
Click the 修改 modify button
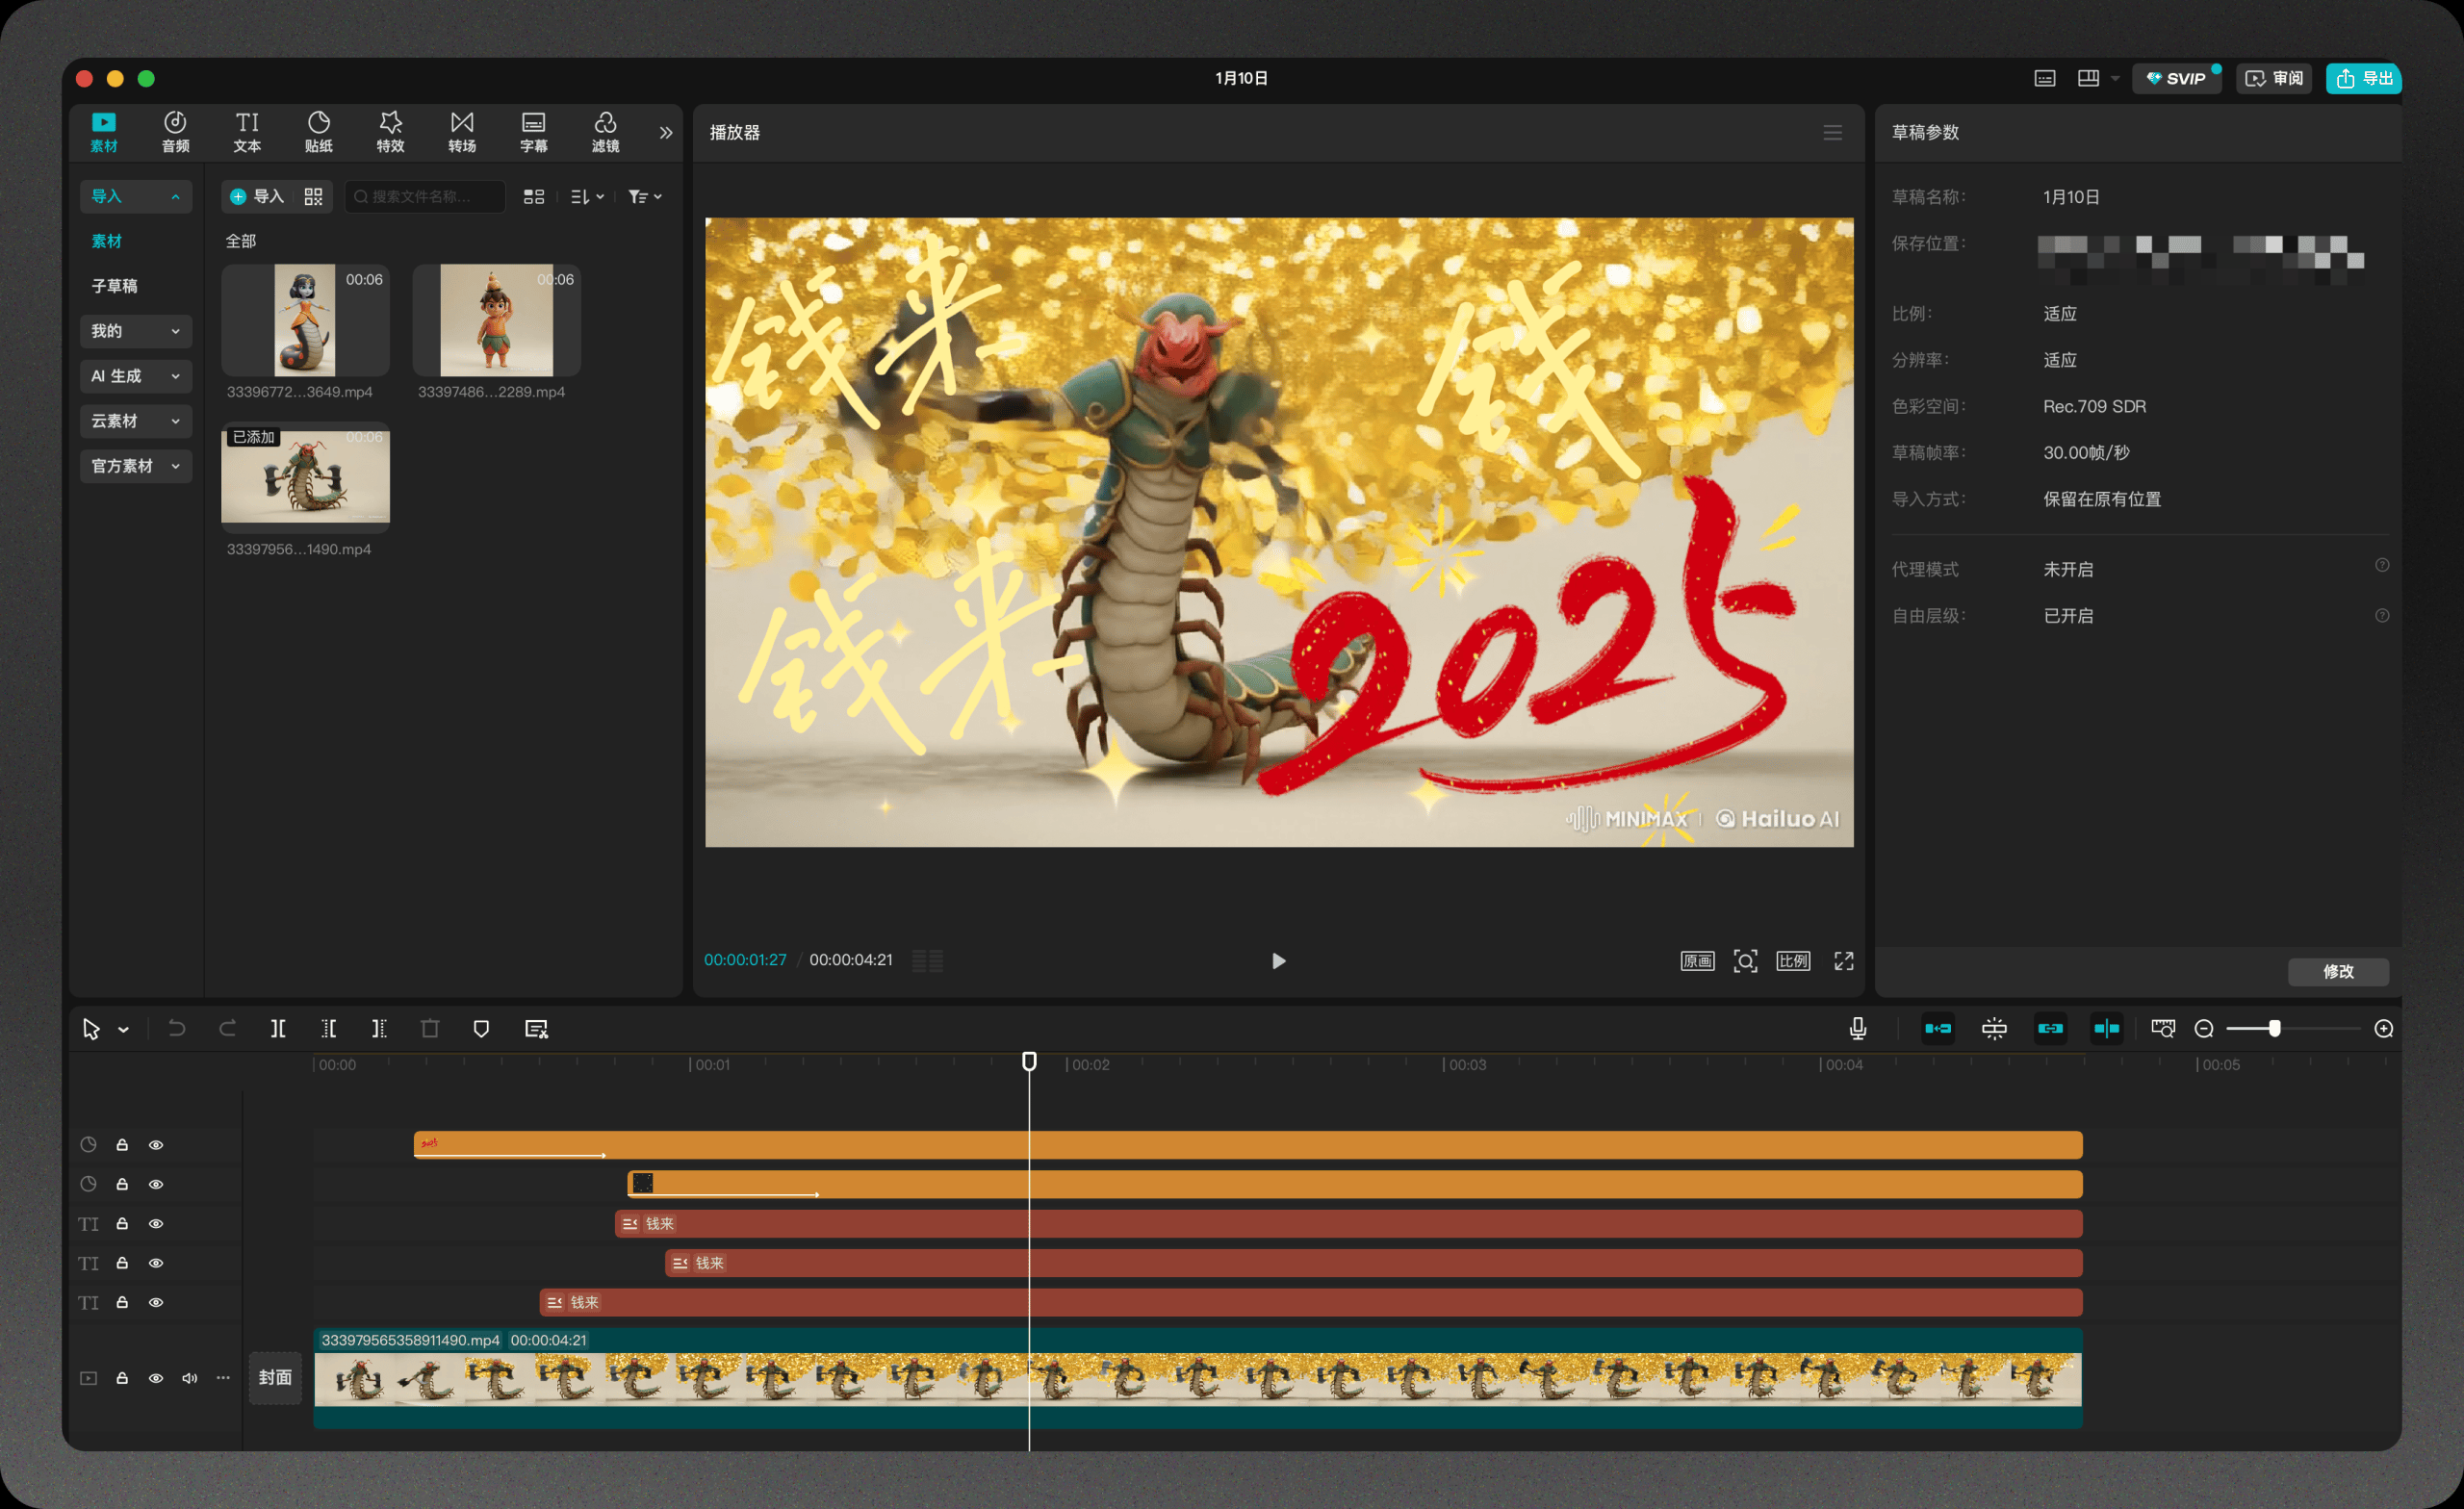click(x=2338, y=971)
